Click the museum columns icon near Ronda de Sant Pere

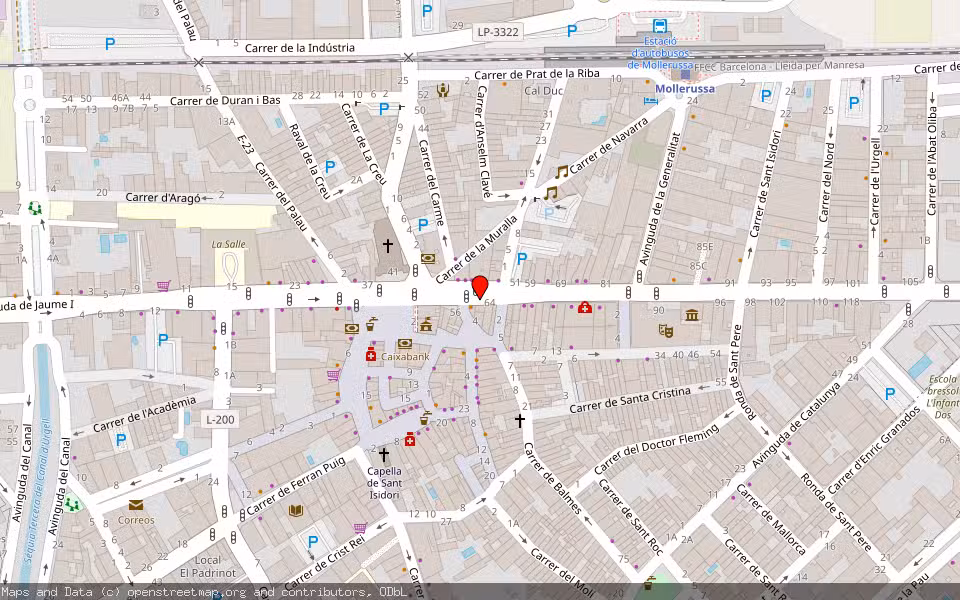[x=691, y=315]
